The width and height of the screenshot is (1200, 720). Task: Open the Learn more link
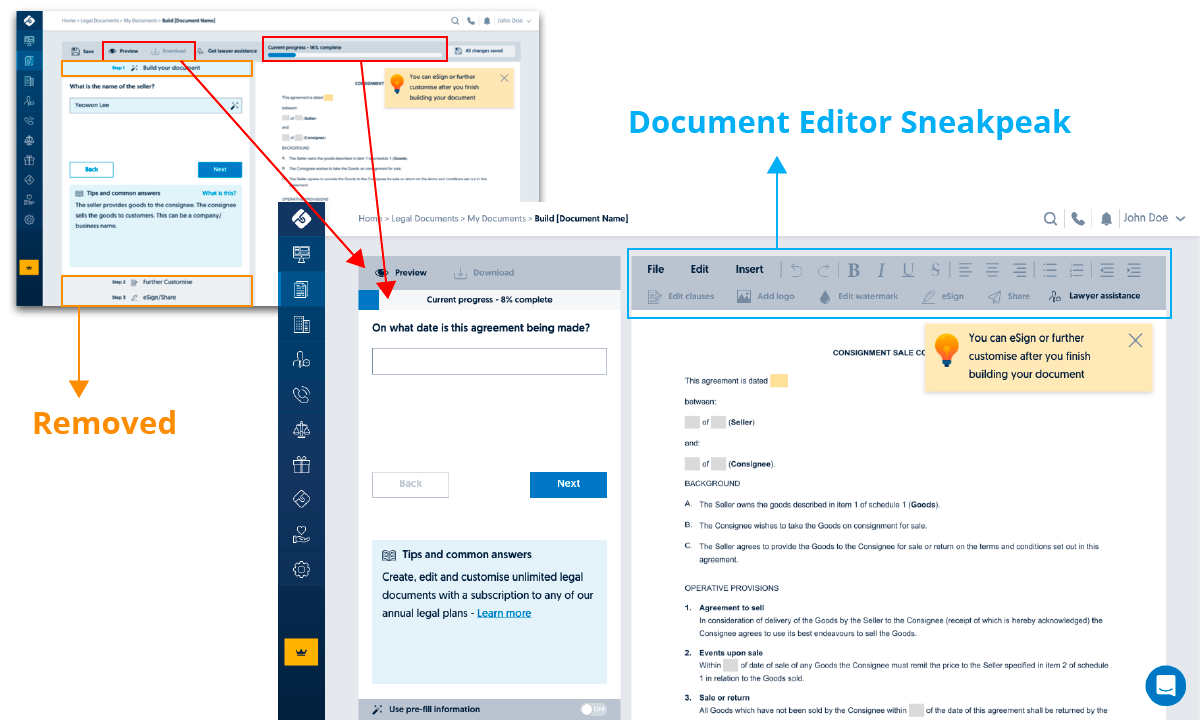point(504,613)
